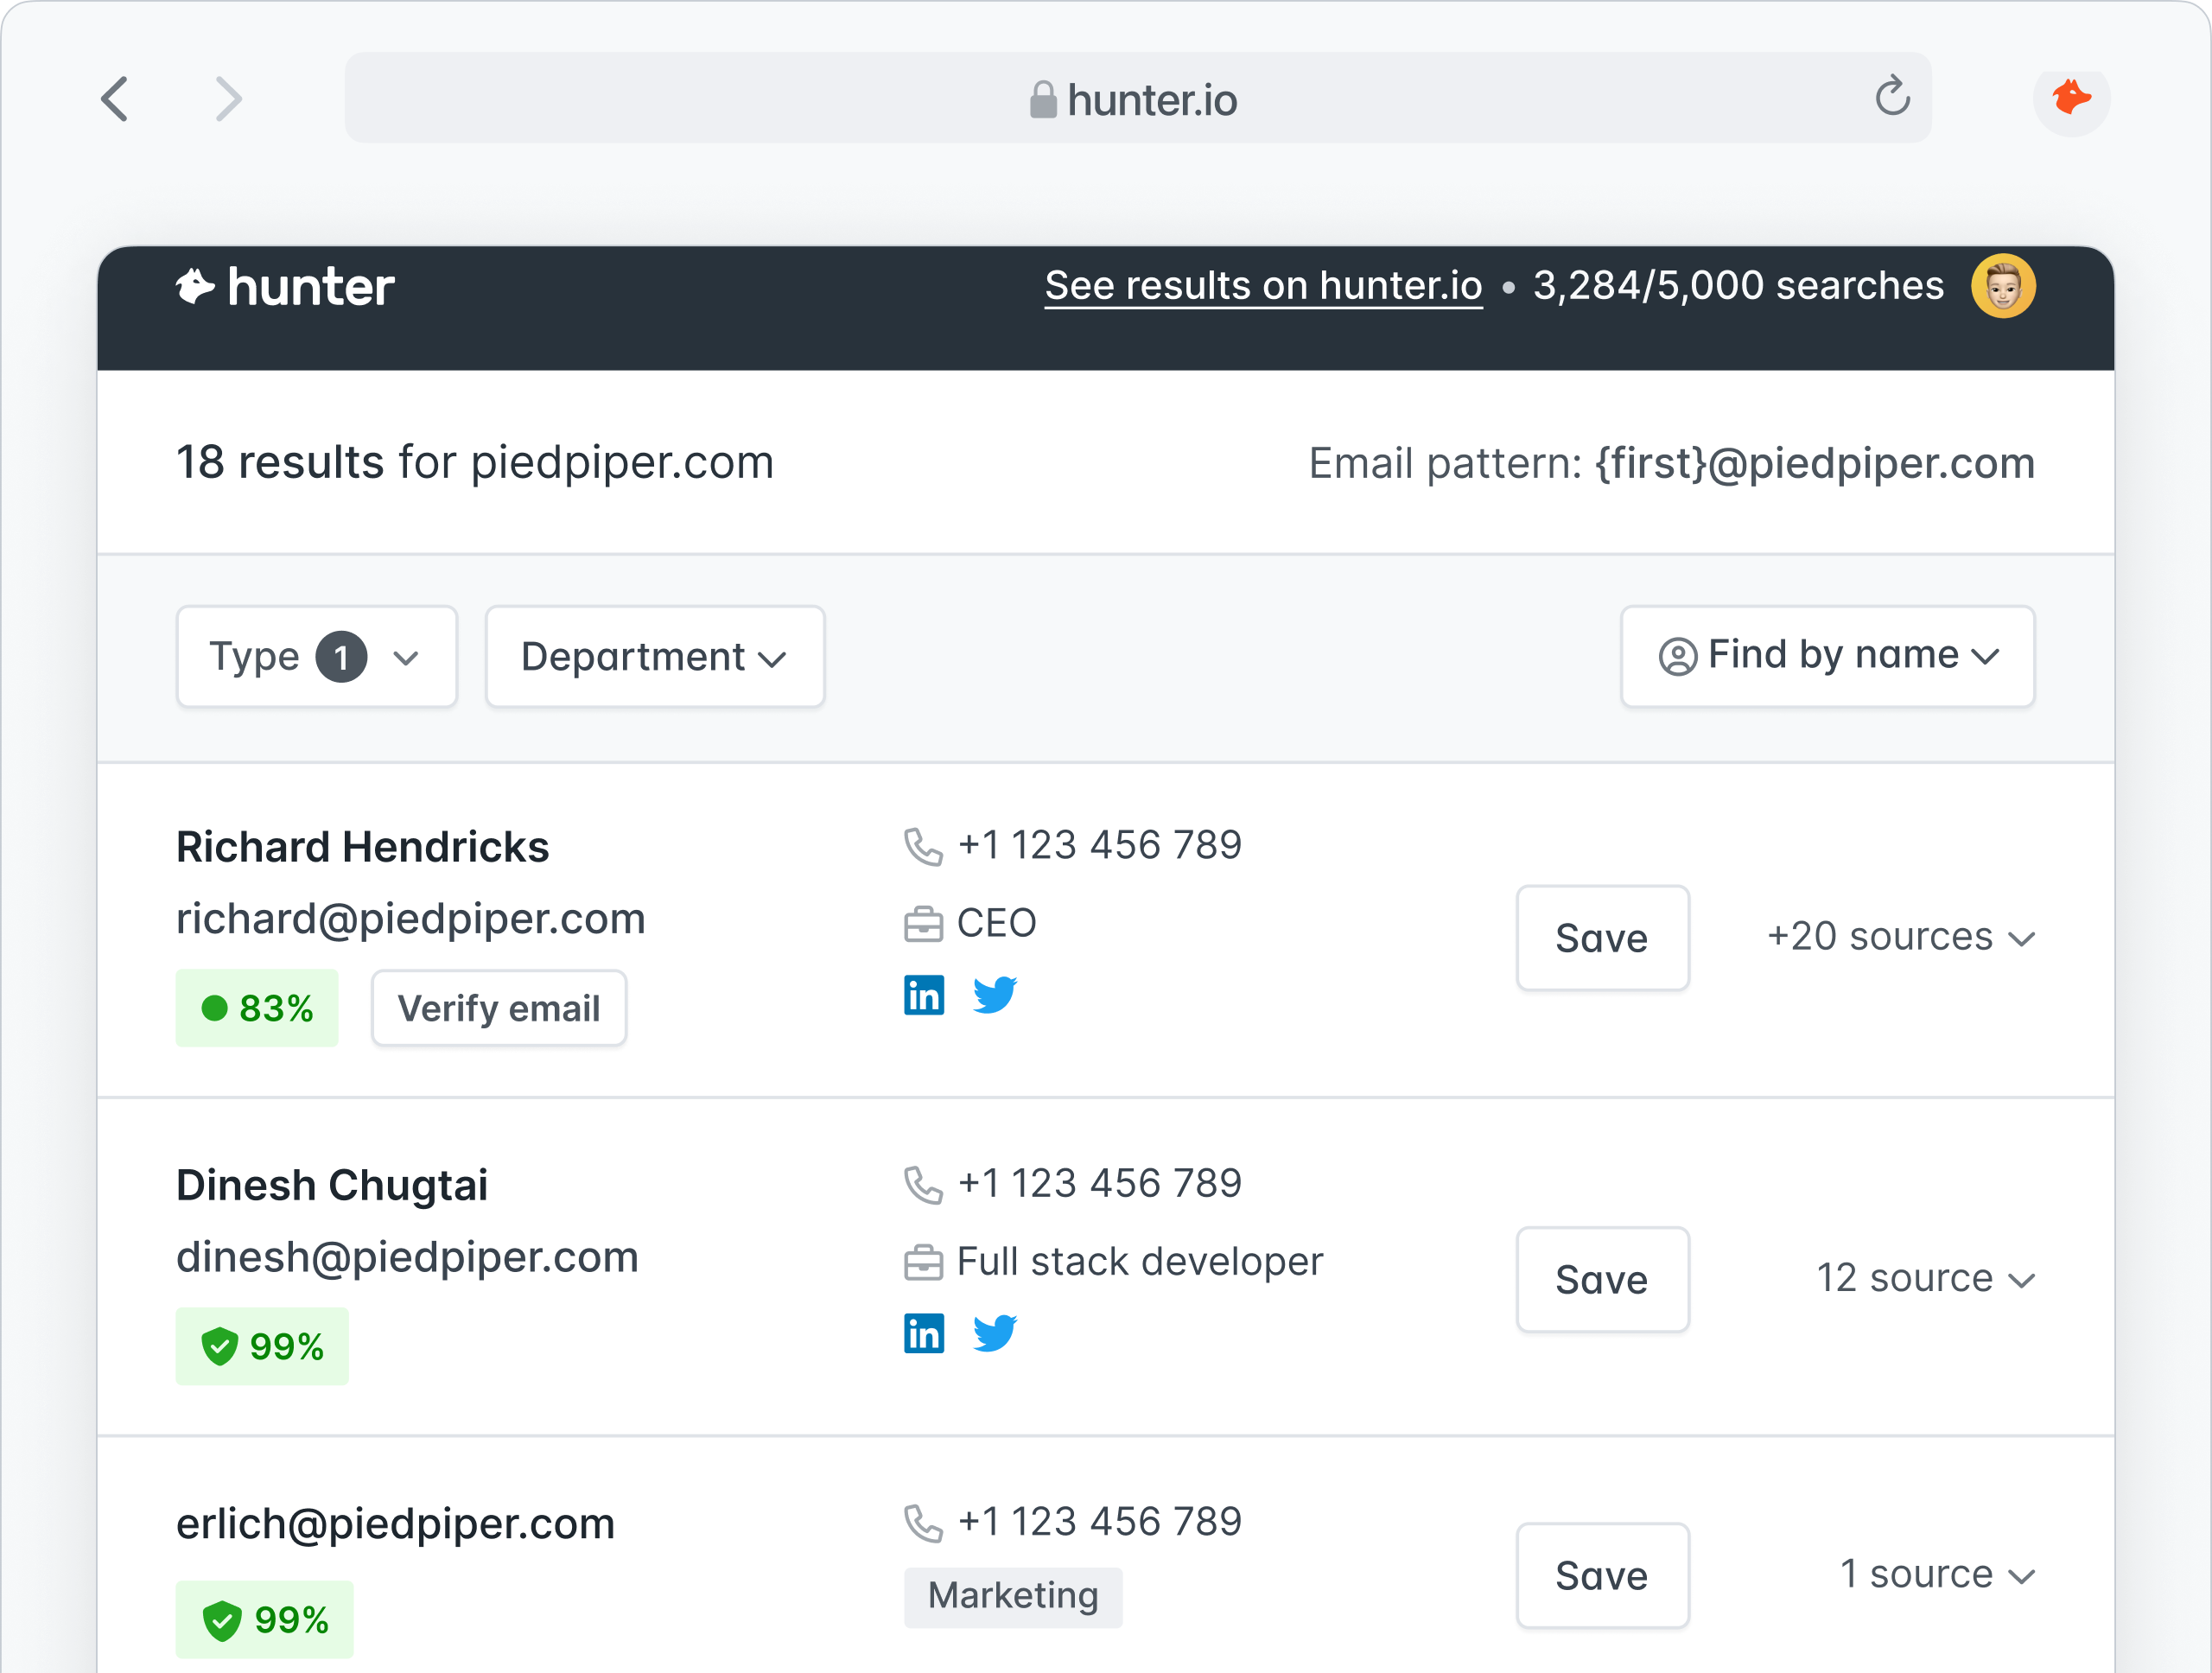
Task: Select the email erlich@piedpiper.com
Action: [395, 1524]
